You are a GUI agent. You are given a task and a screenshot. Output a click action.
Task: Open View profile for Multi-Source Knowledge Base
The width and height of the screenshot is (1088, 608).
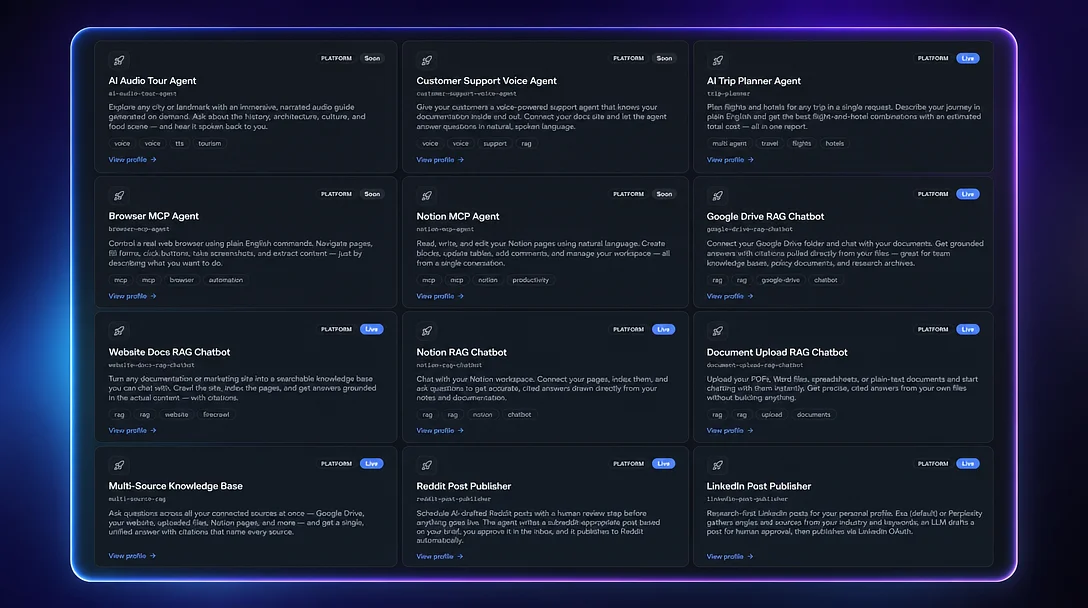coord(133,556)
